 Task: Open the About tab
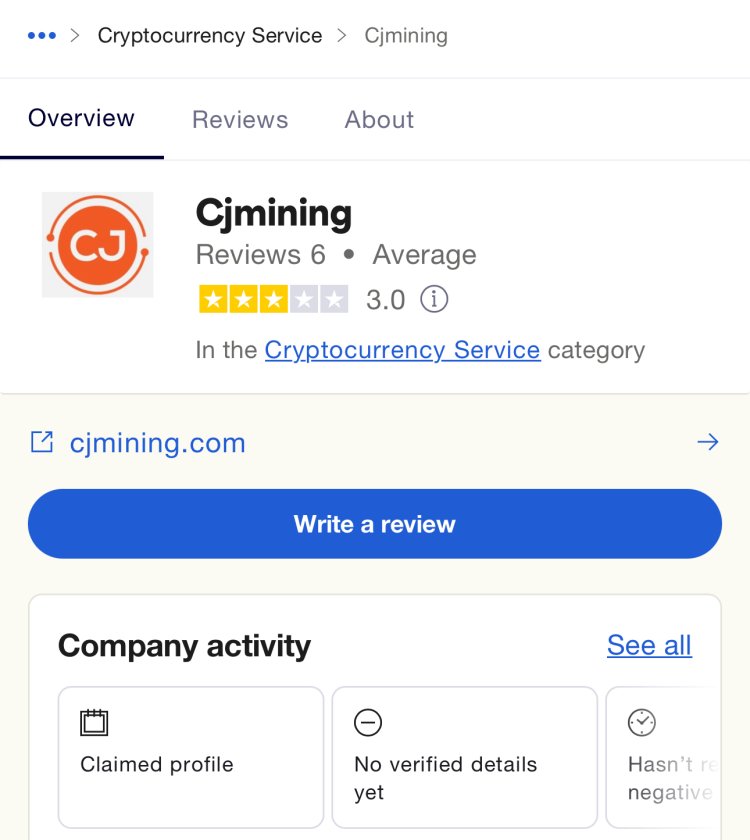379,119
